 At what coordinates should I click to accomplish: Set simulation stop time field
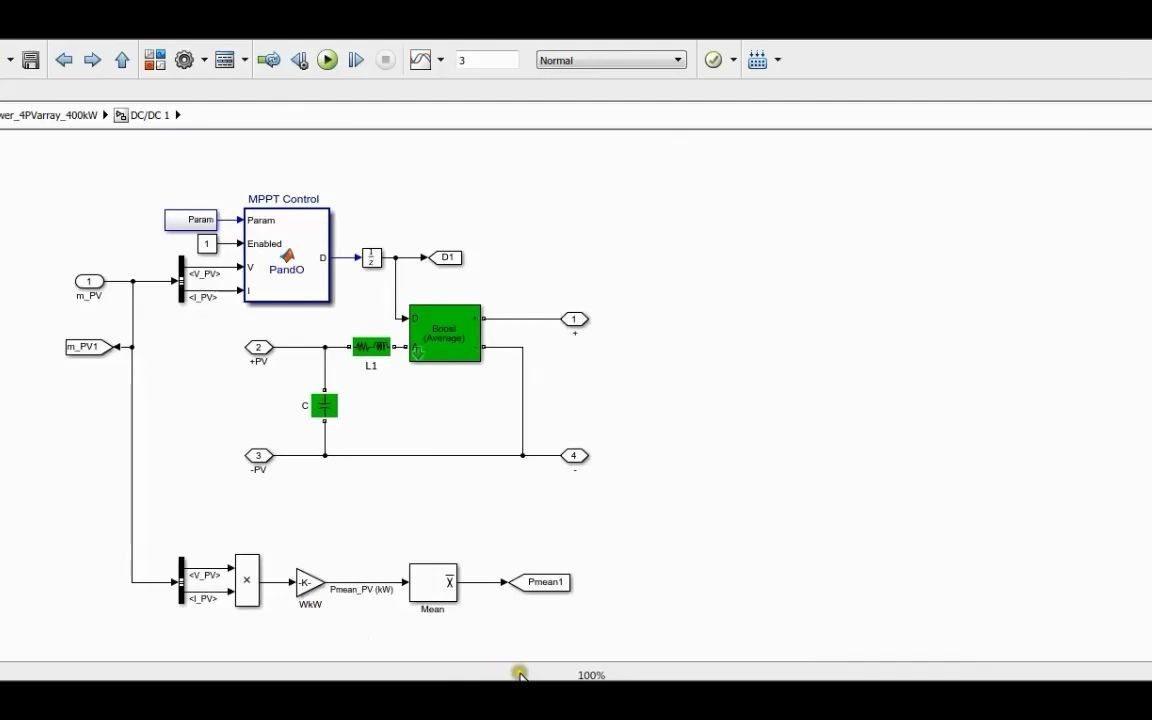coord(487,60)
